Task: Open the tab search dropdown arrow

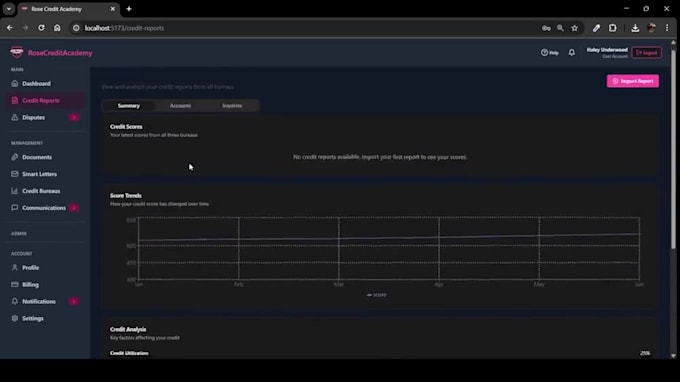Action: point(9,9)
